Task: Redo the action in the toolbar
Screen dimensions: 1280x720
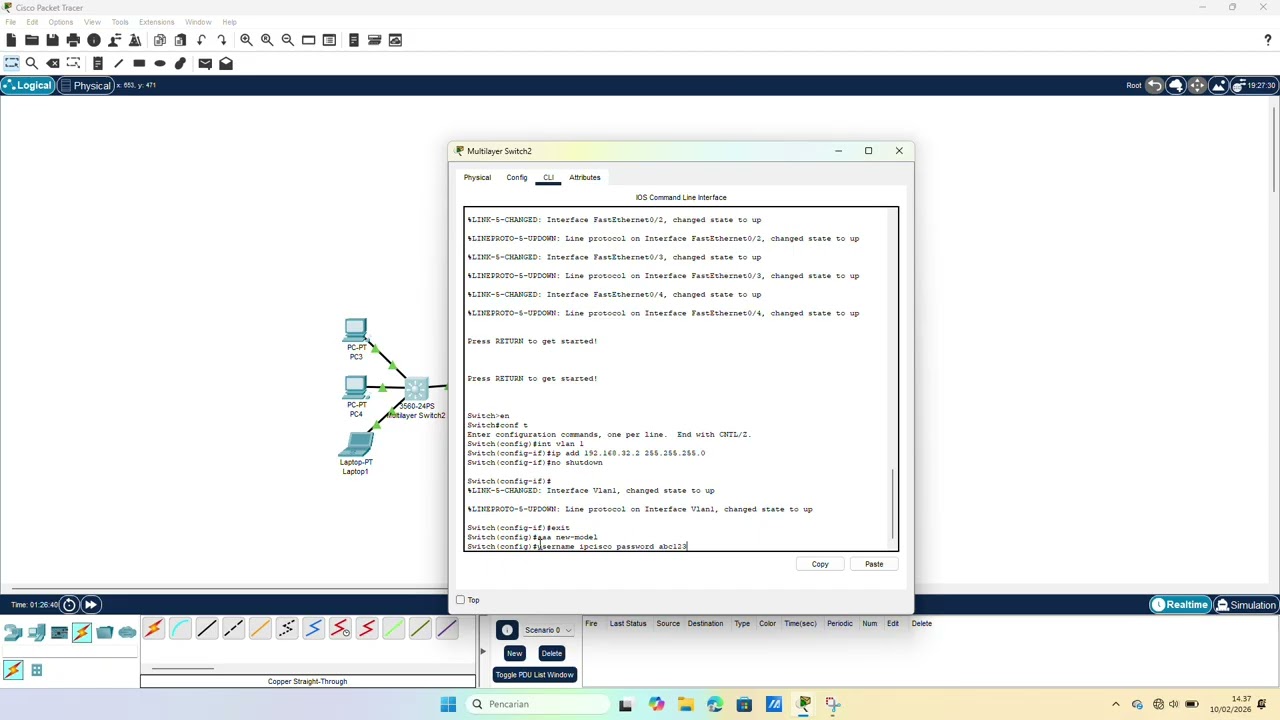Action: click(222, 40)
